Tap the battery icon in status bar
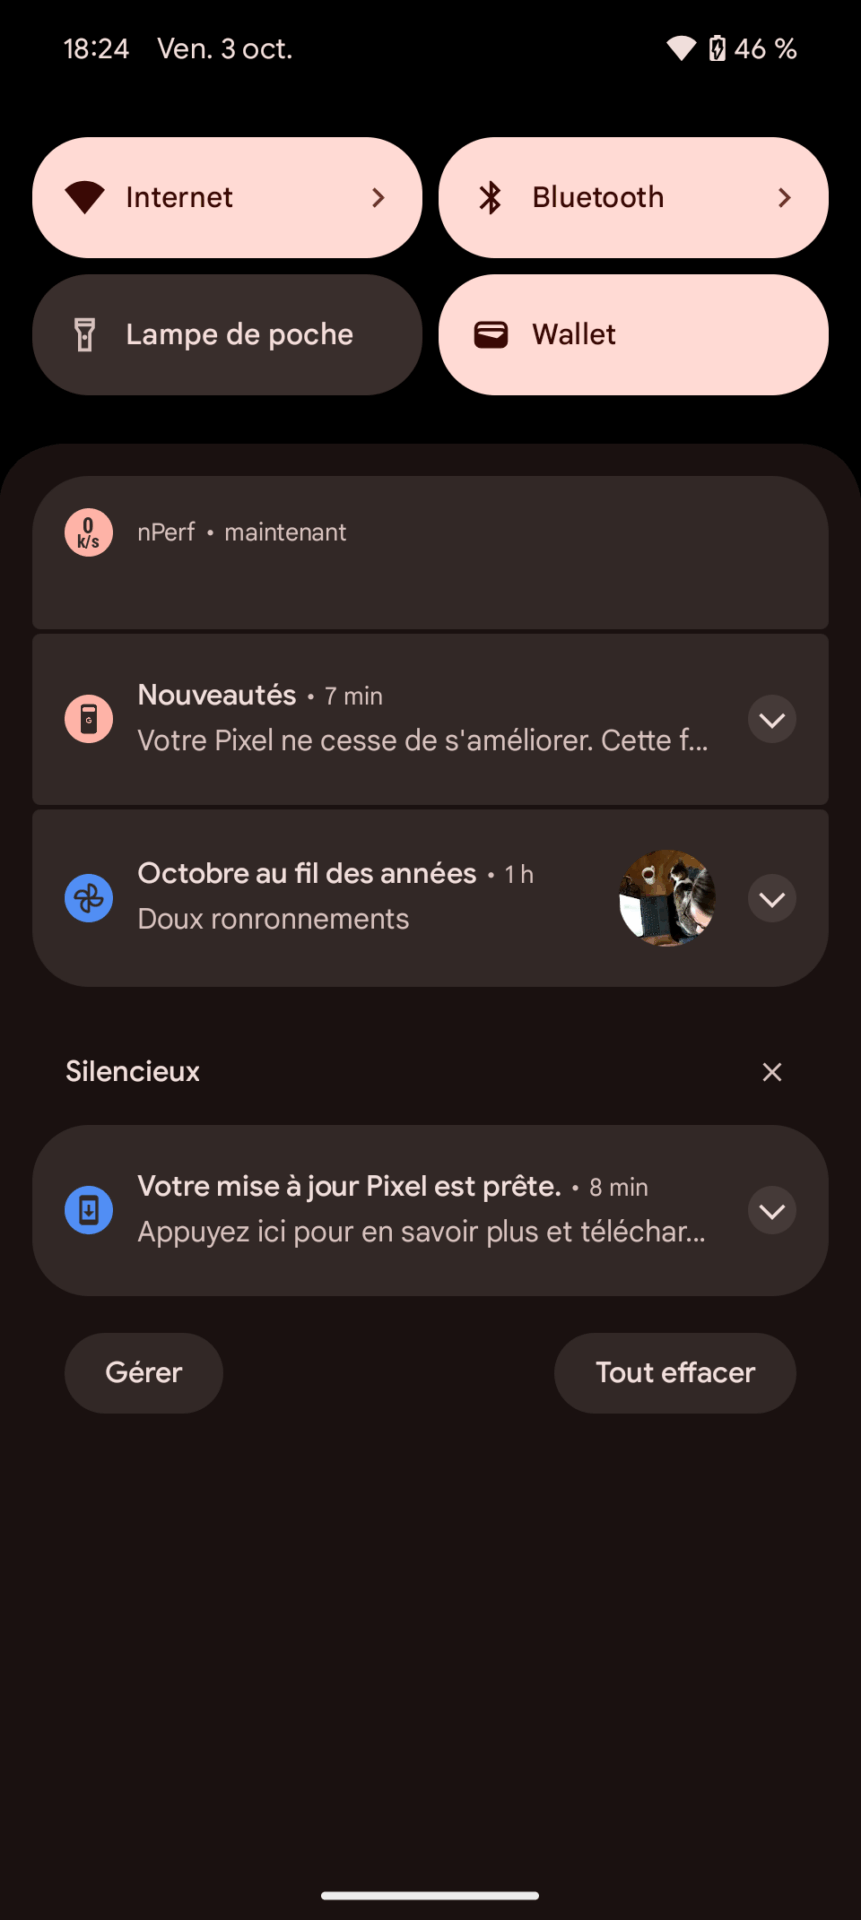This screenshot has width=861, height=1920. coord(717,48)
